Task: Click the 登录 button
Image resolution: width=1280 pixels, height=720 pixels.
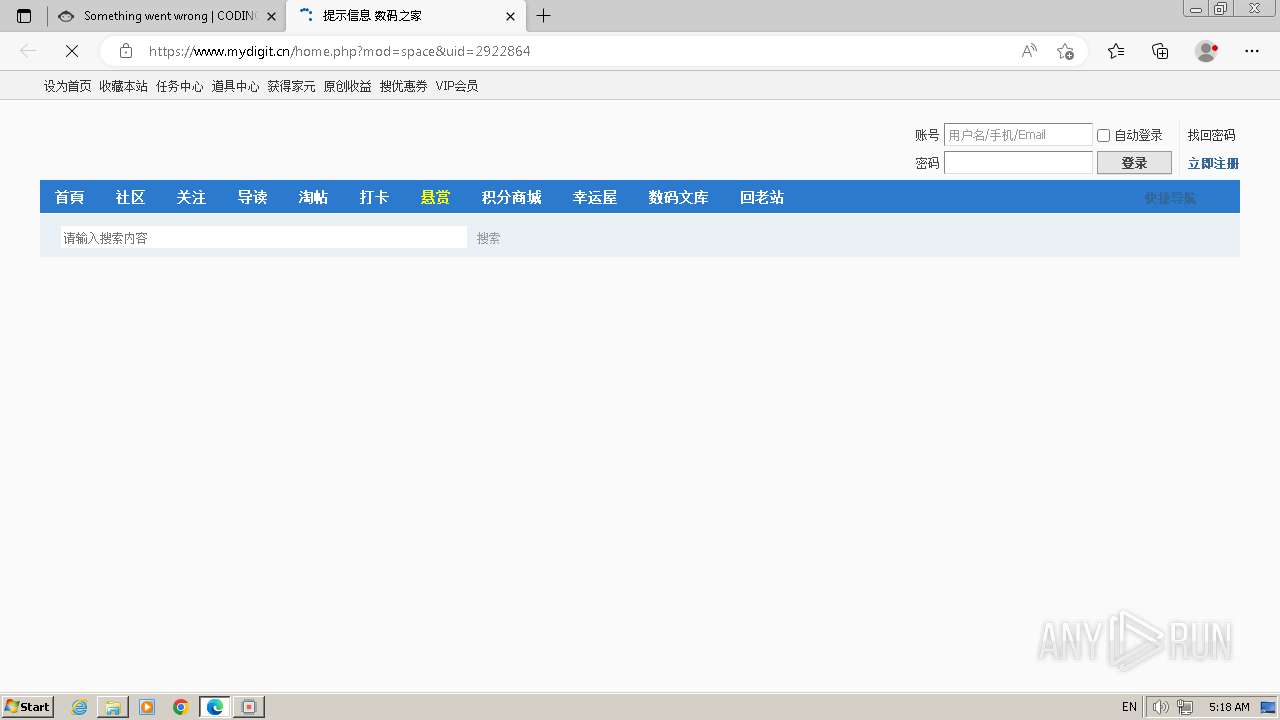Action: pyautogui.click(x=1134, y=163)
